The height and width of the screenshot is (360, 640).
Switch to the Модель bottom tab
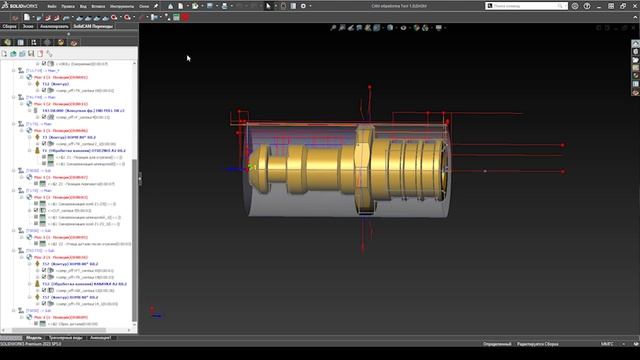point(34,338)
